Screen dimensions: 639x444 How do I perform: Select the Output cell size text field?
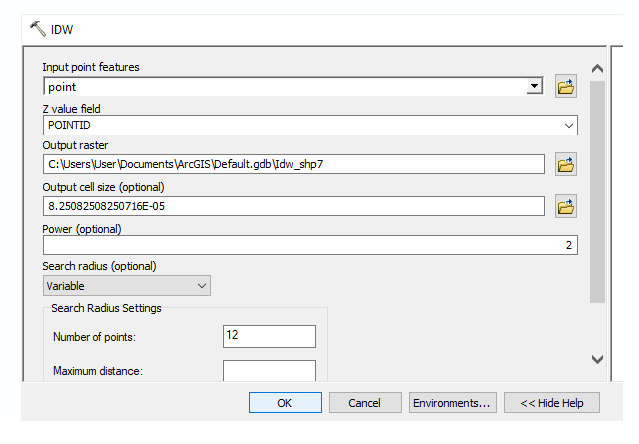pos(294,206)
